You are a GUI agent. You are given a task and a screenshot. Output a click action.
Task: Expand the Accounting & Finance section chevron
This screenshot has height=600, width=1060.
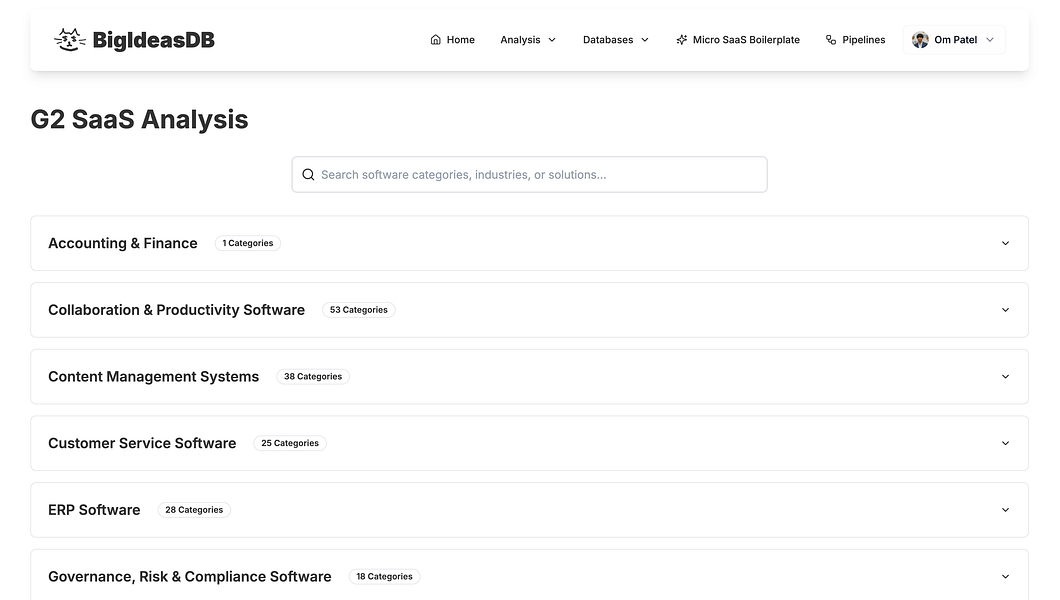pos(1005,243)
